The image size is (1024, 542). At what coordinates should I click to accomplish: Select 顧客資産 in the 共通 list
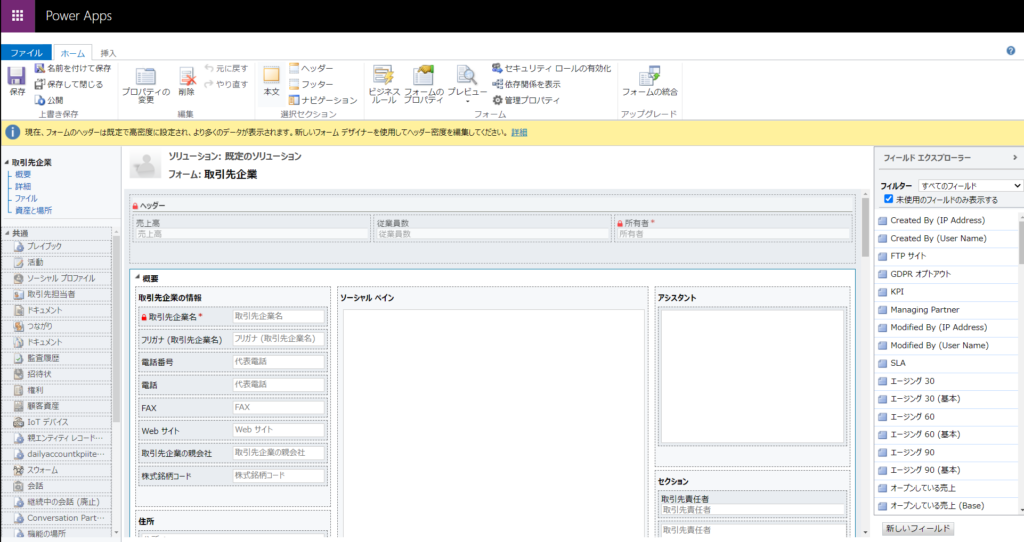[56, 406]
